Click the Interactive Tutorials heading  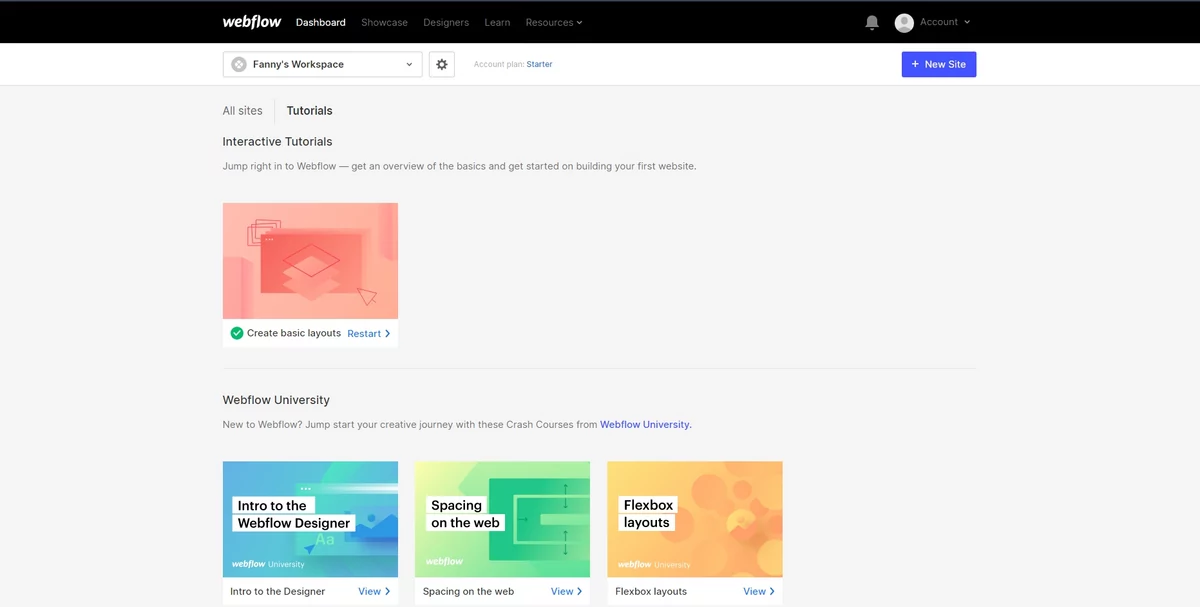pyautogui.click(x=277, y=142)
